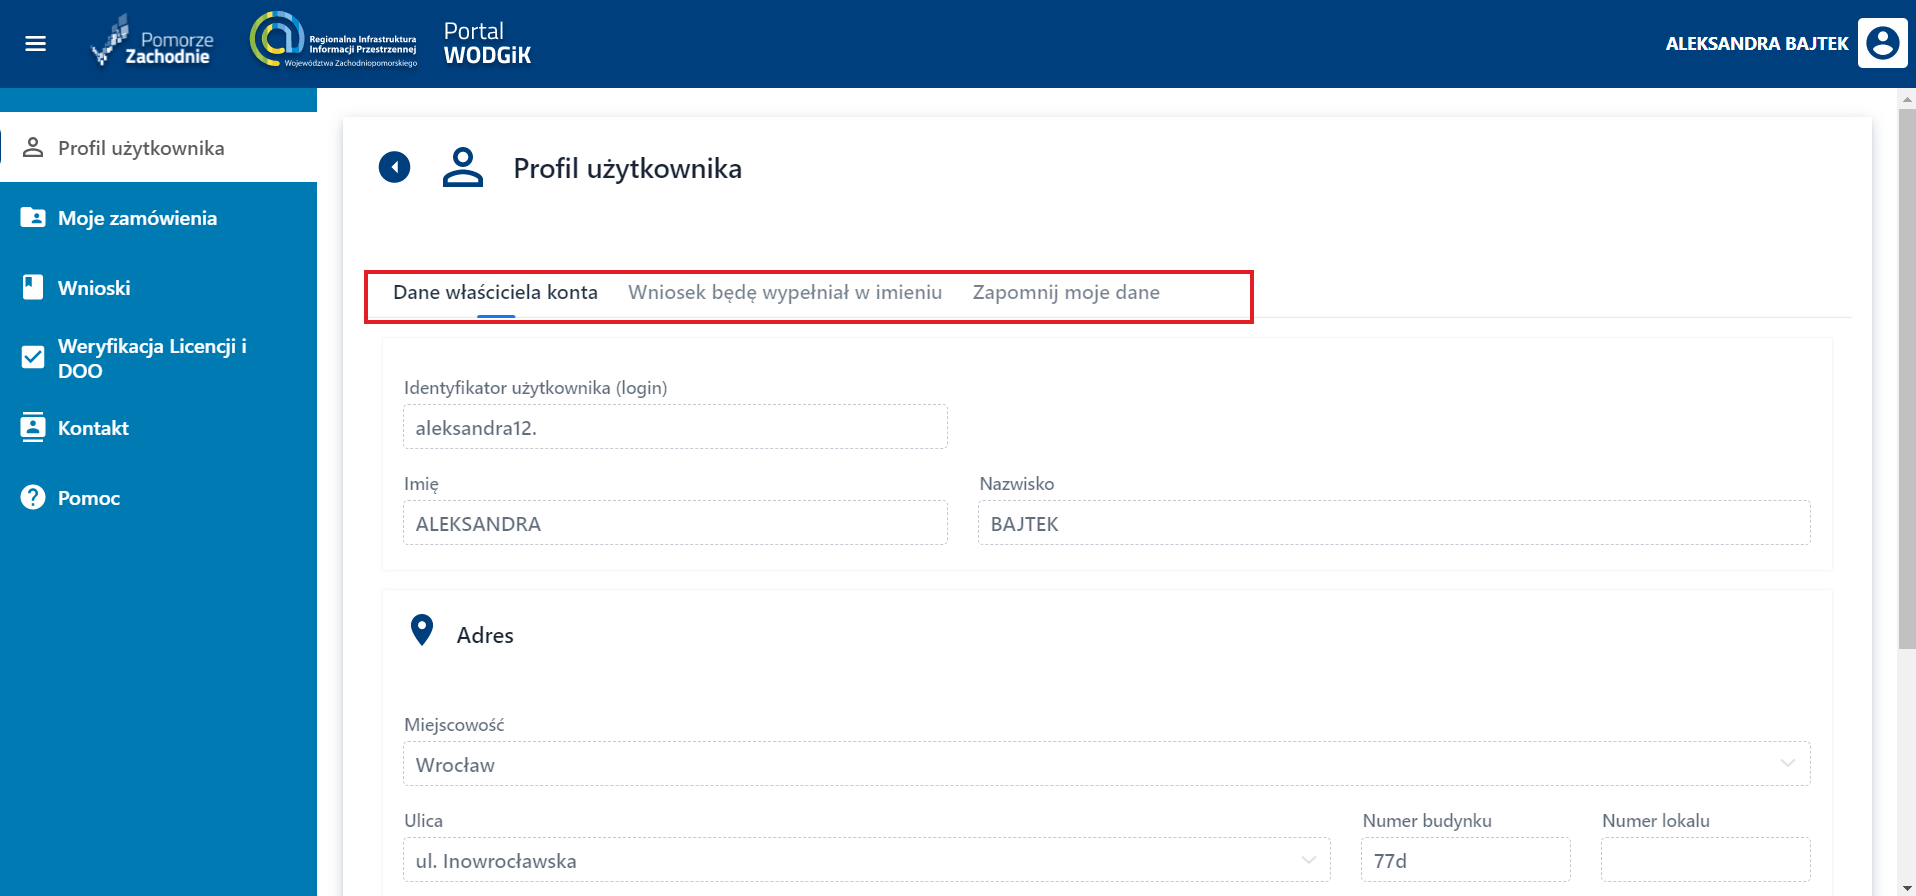
Task: Select Profil użytkownika in sidebar
Action: pos(159,148)
